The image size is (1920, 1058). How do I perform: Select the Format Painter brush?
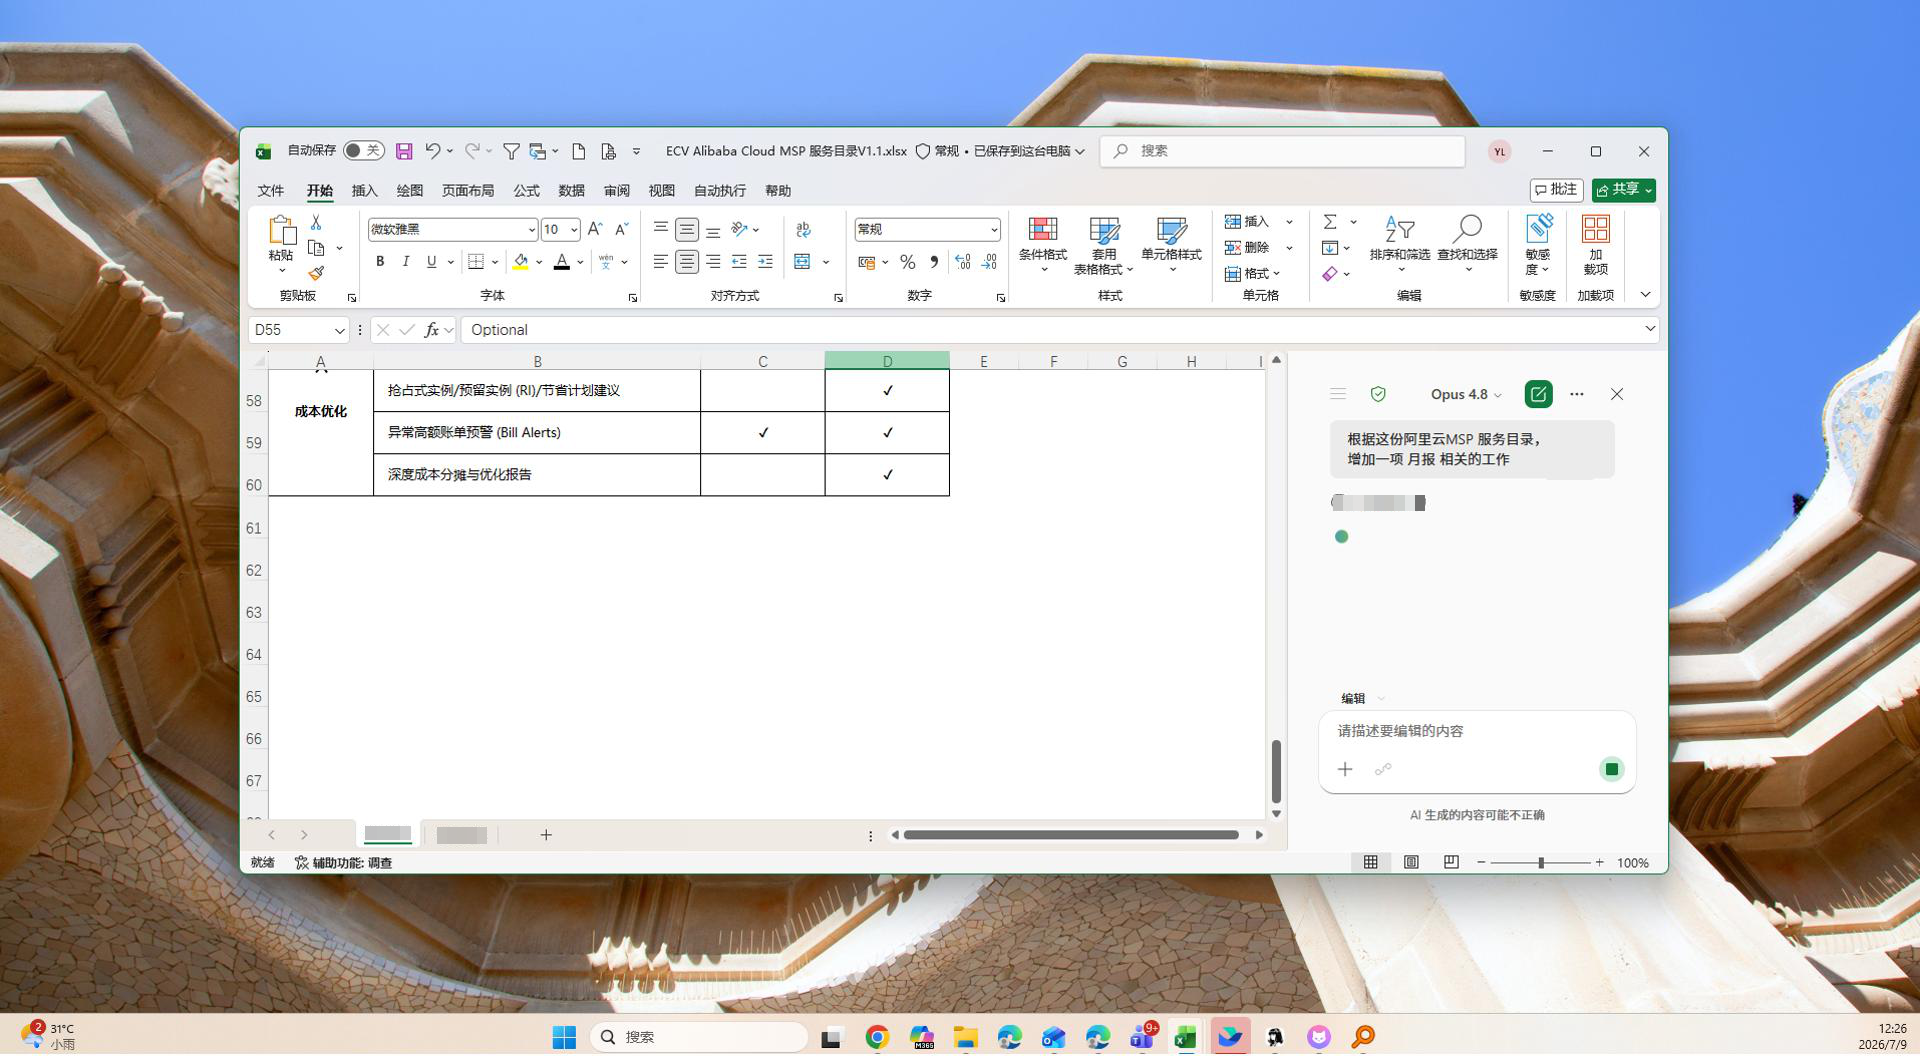[x=316, y=273]
